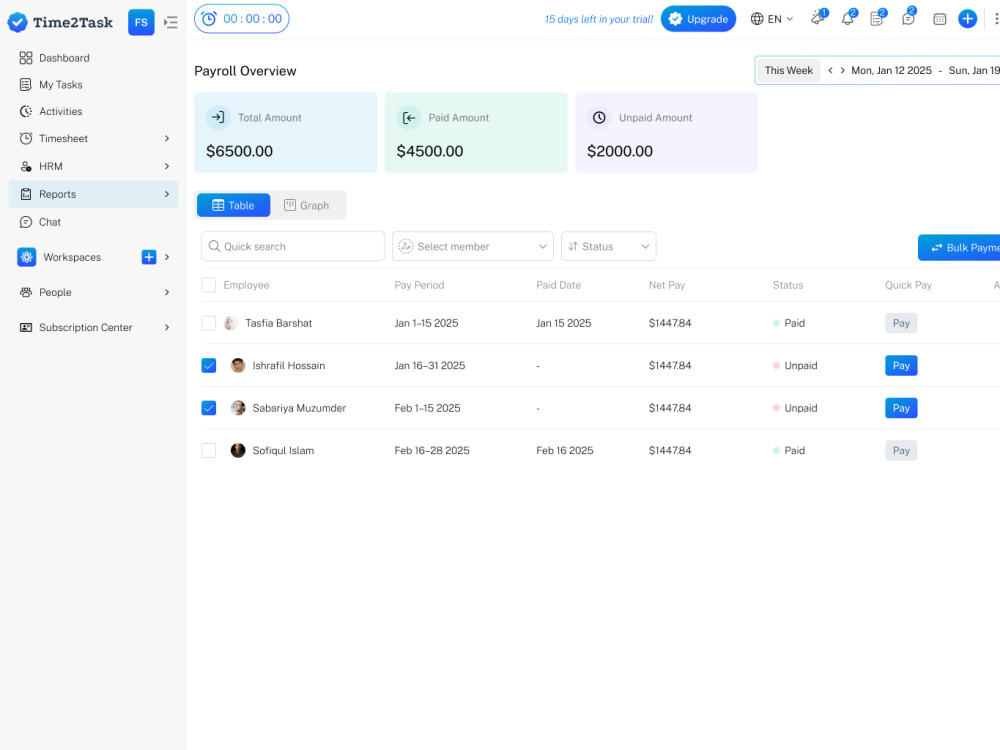
Task: Open the Status filter dropdown
Action: click(x=608, y=246)
